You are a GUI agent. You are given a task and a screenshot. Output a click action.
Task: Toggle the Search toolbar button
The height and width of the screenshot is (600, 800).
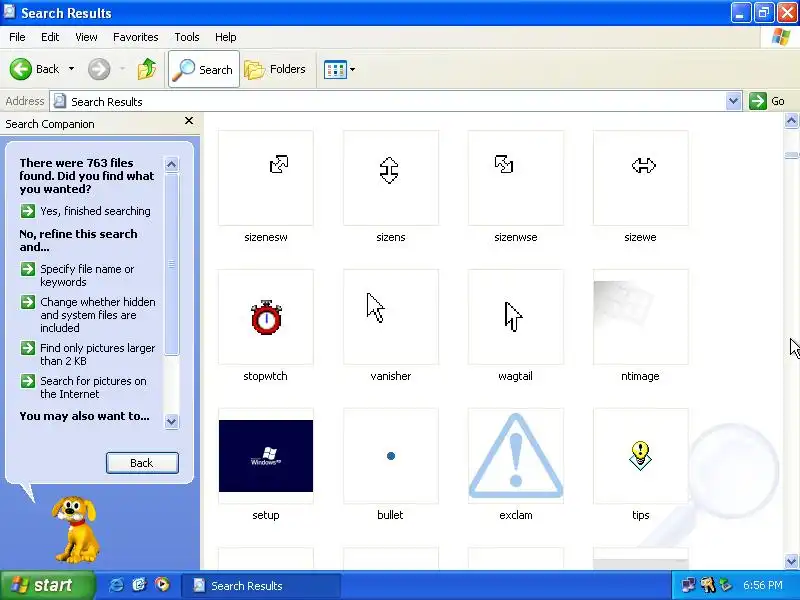pos(204,69)
